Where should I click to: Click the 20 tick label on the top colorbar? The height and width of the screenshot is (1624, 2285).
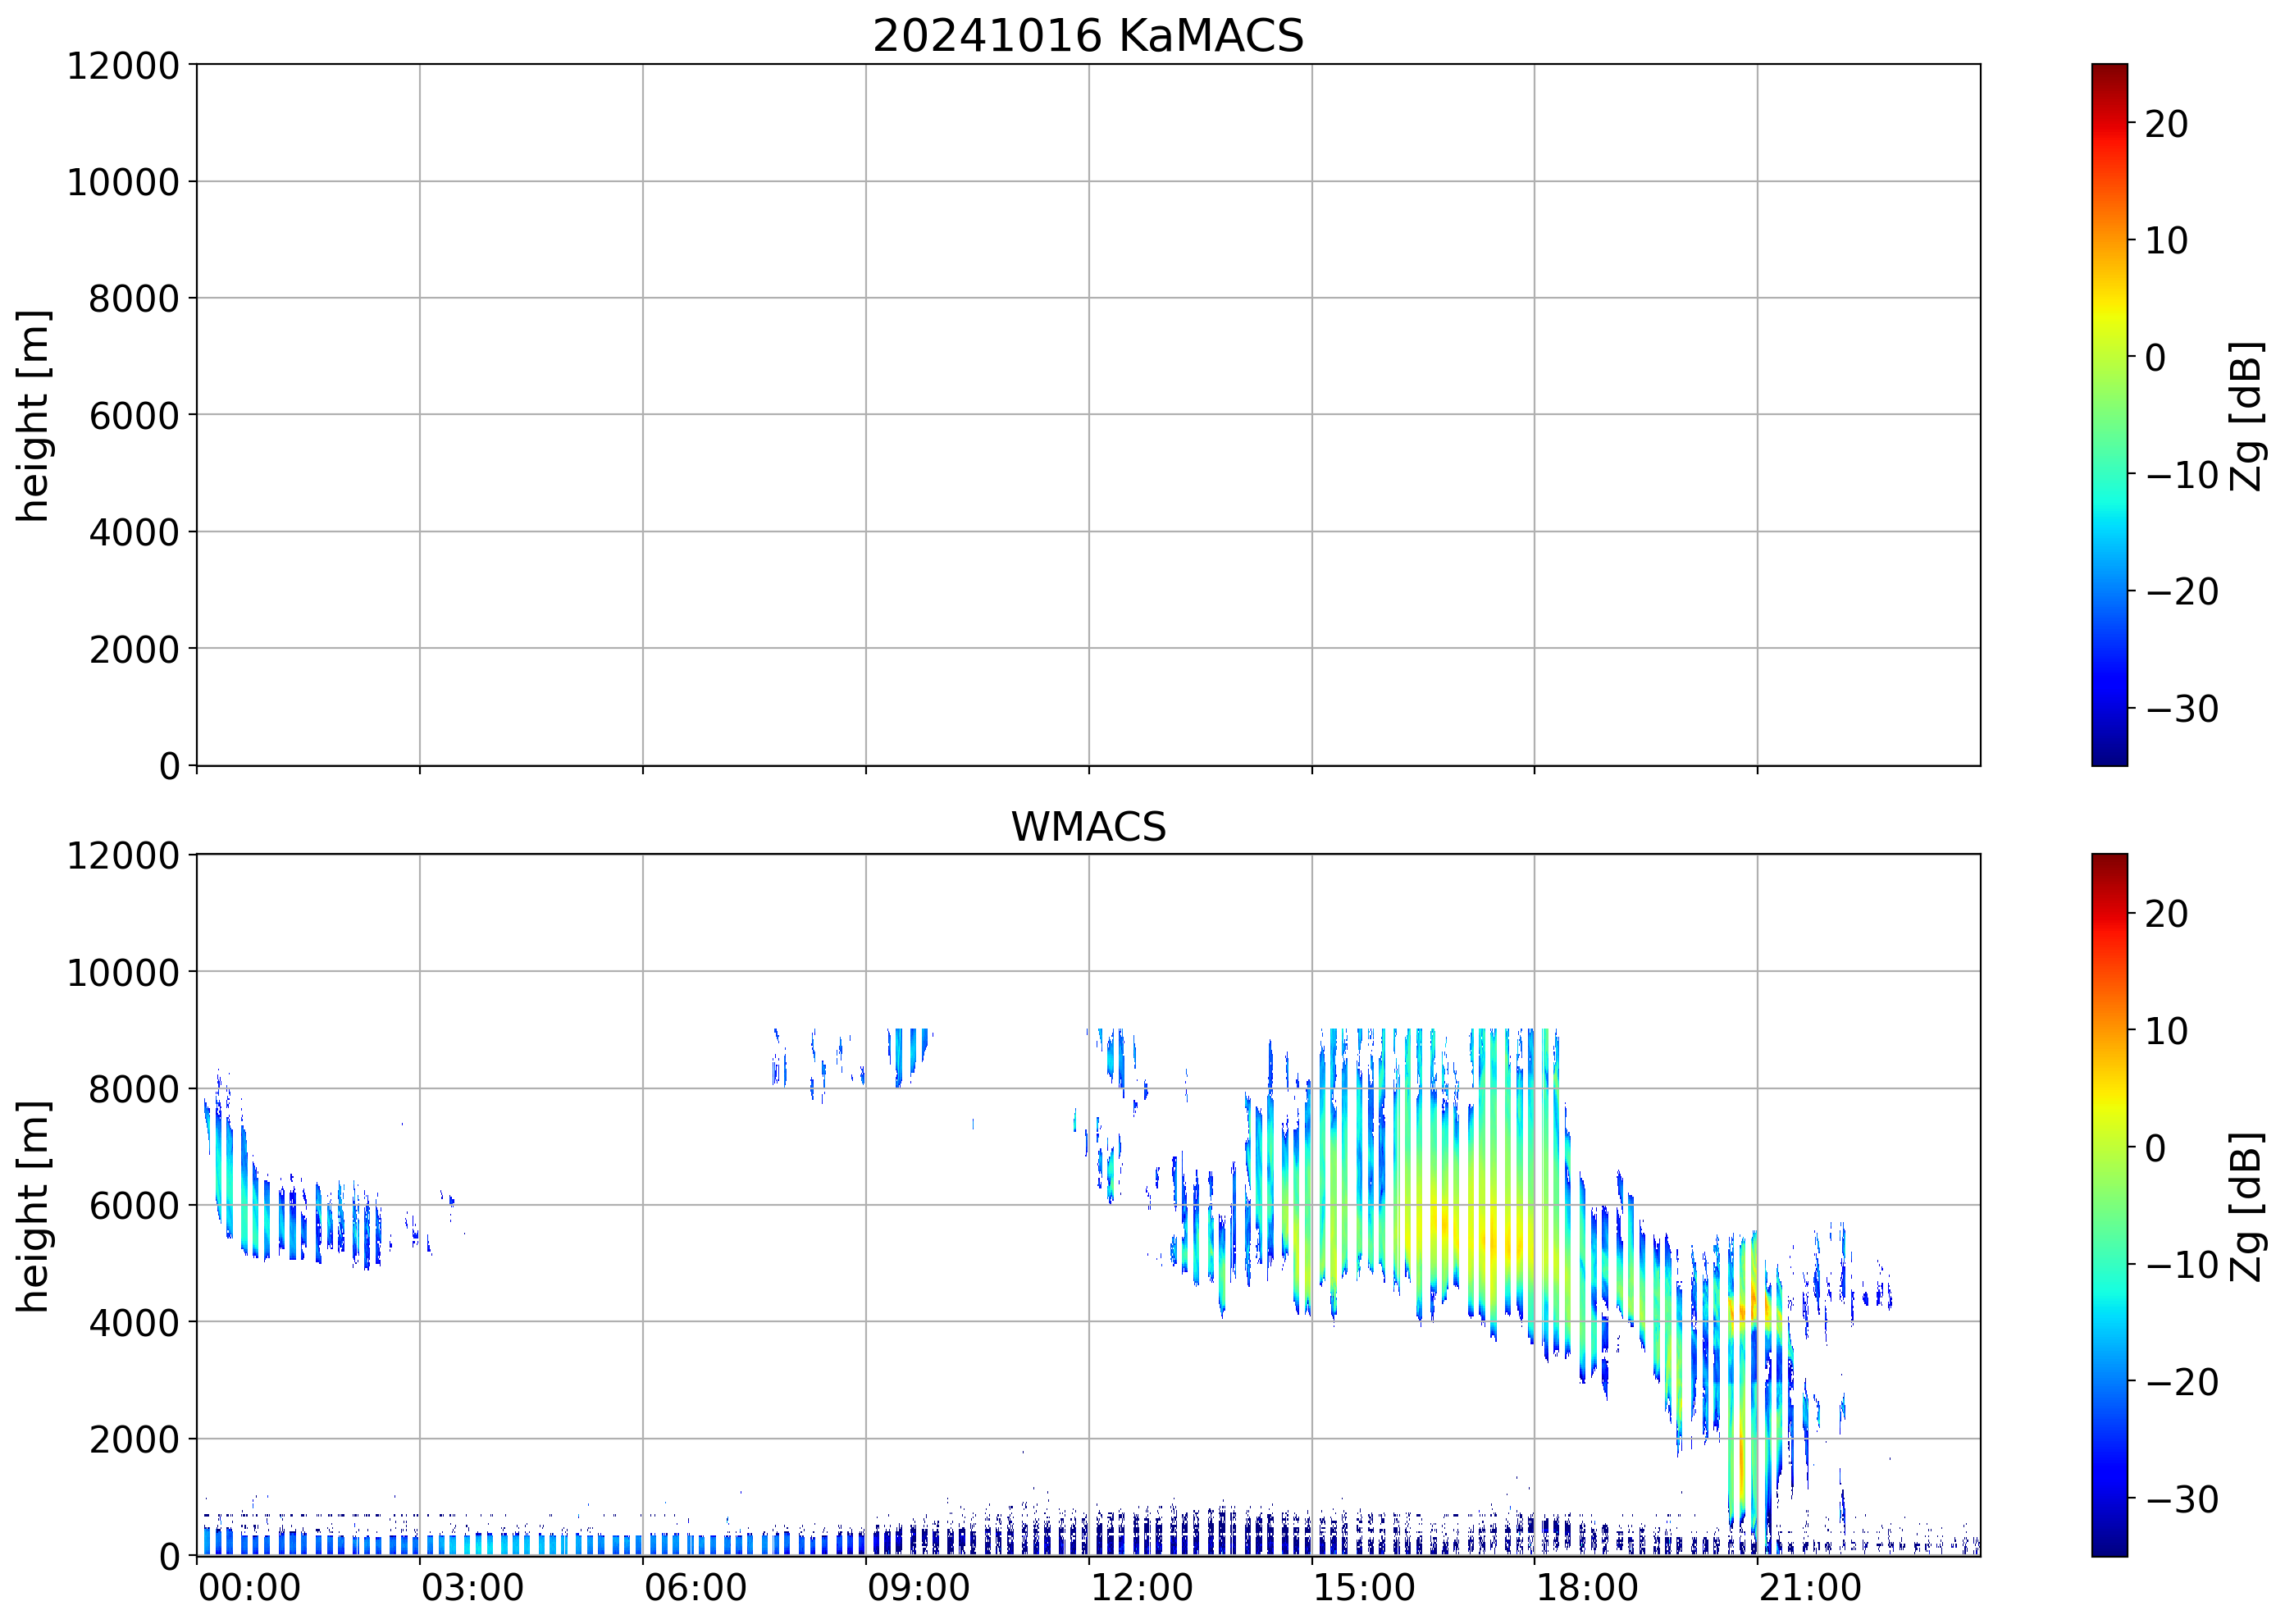click(2166, 124)
